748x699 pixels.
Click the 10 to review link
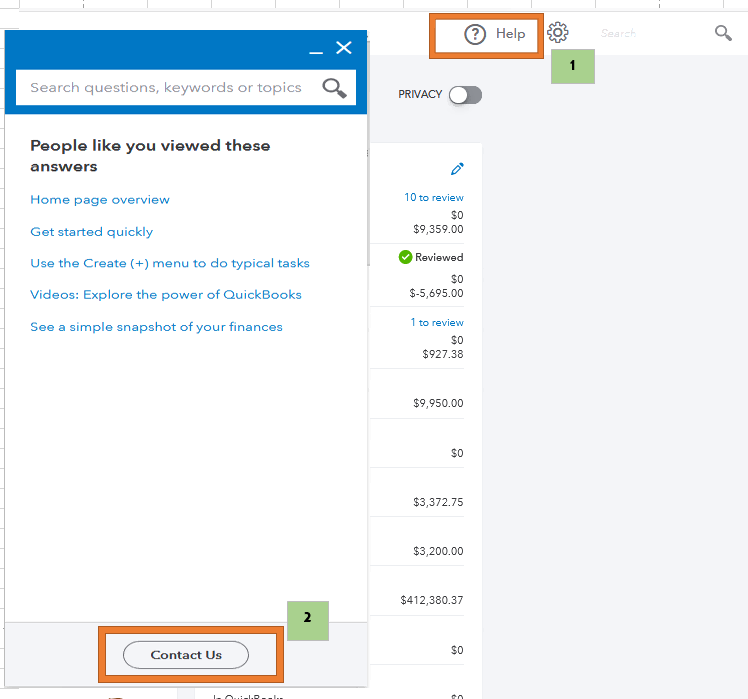tap(433, 198)
